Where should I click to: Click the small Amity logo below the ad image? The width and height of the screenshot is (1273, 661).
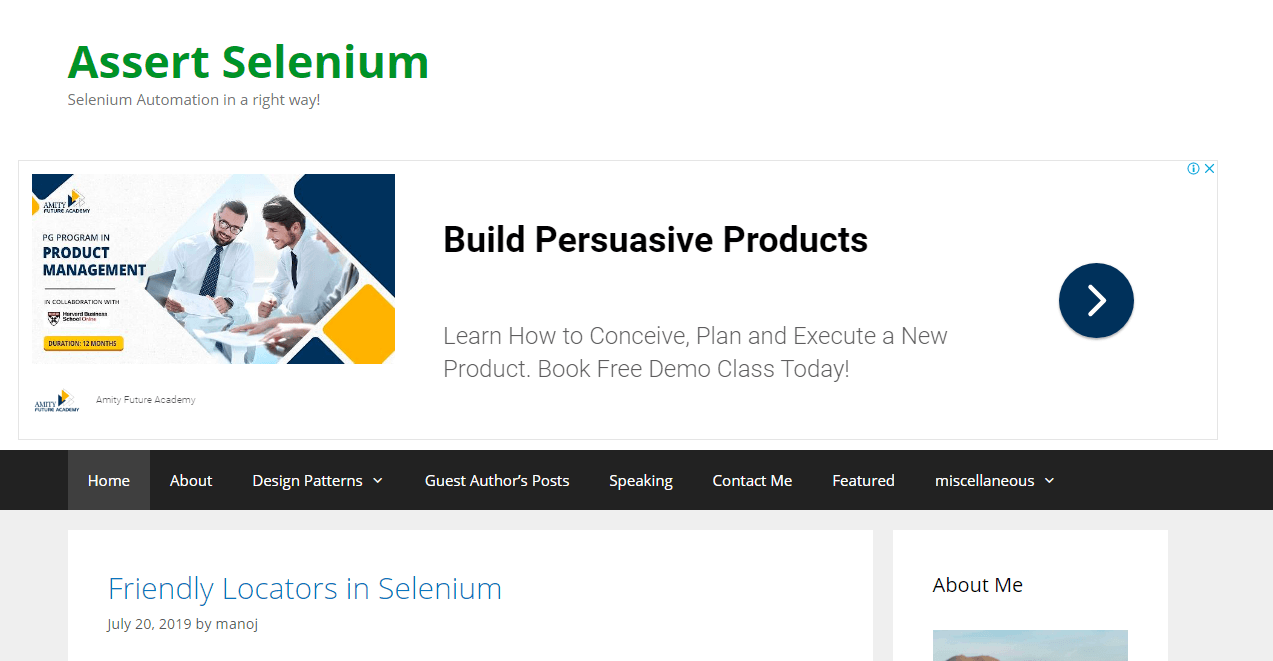pyautogui.click(x=55, y=400)
